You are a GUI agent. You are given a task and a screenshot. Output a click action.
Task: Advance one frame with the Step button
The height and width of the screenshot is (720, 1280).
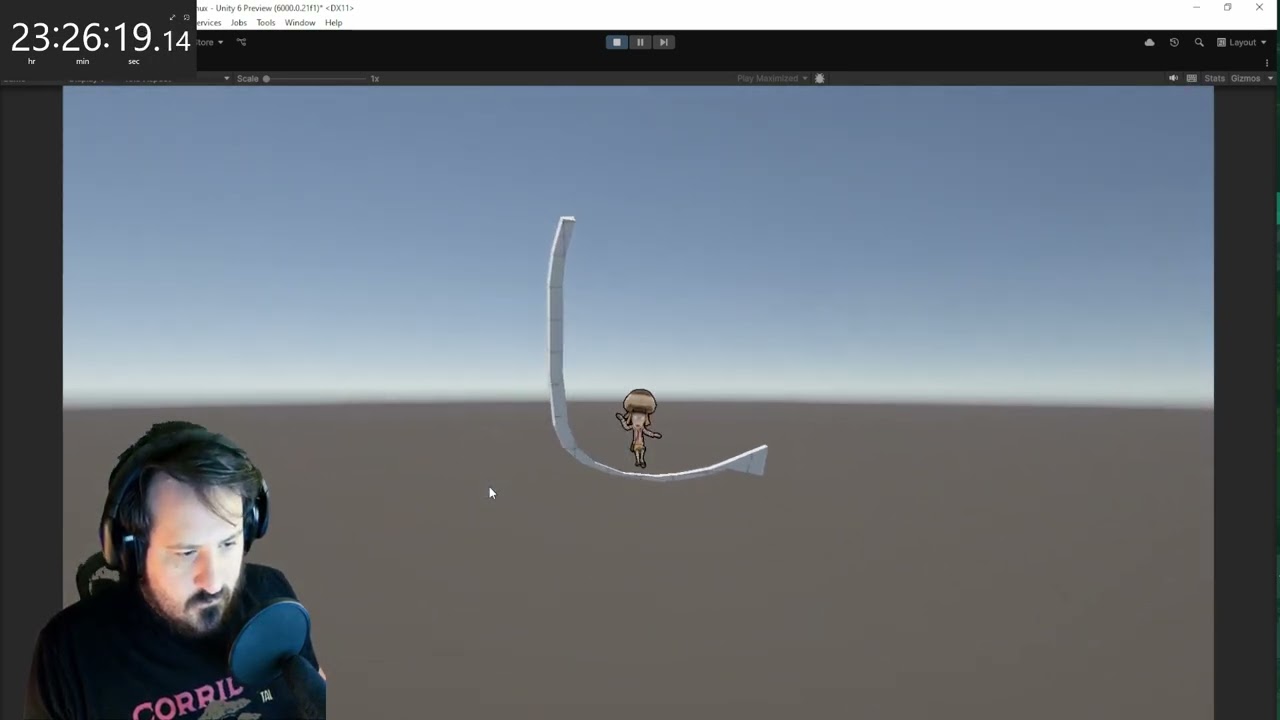click(x=663, y=42)
